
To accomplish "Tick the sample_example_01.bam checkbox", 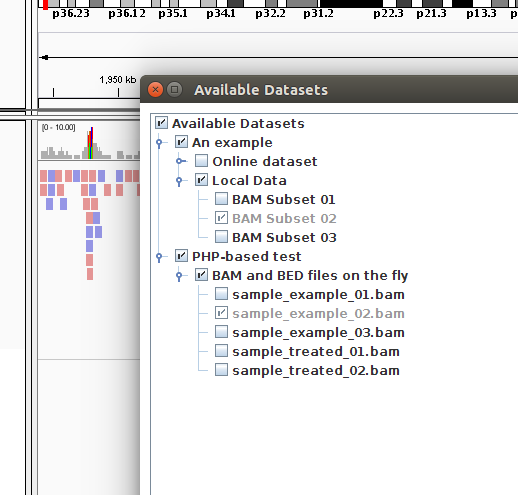I will point(221,294).
